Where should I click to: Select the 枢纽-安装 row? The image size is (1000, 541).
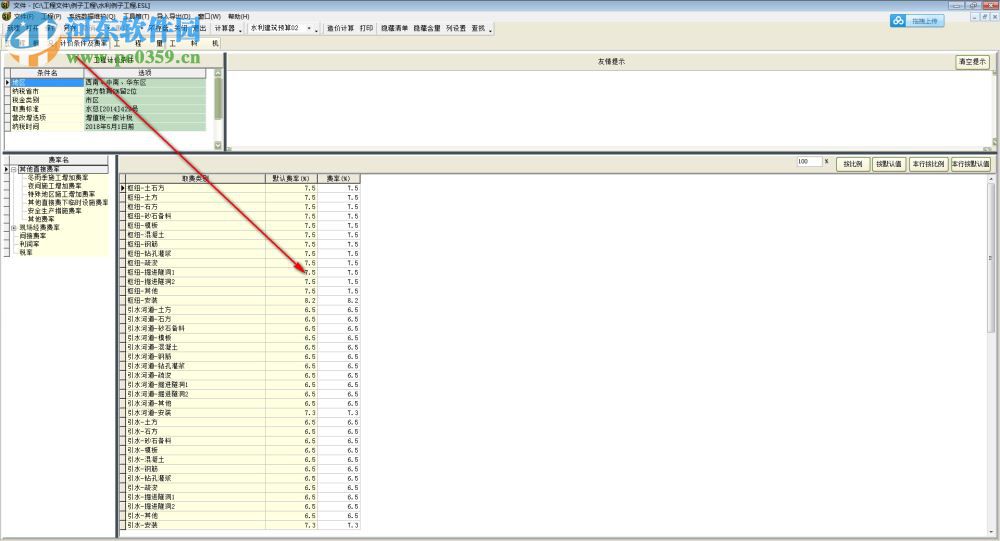pos(242,300)
